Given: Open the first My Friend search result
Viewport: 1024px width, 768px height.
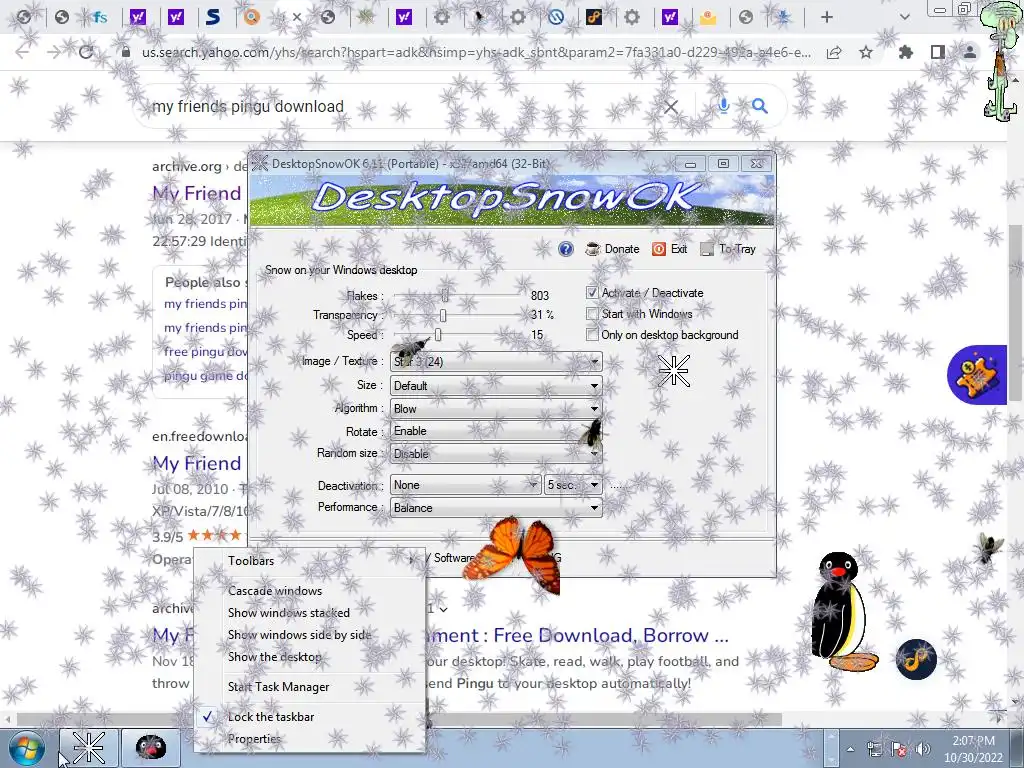Looking at the screenshot, I should 197,193.
